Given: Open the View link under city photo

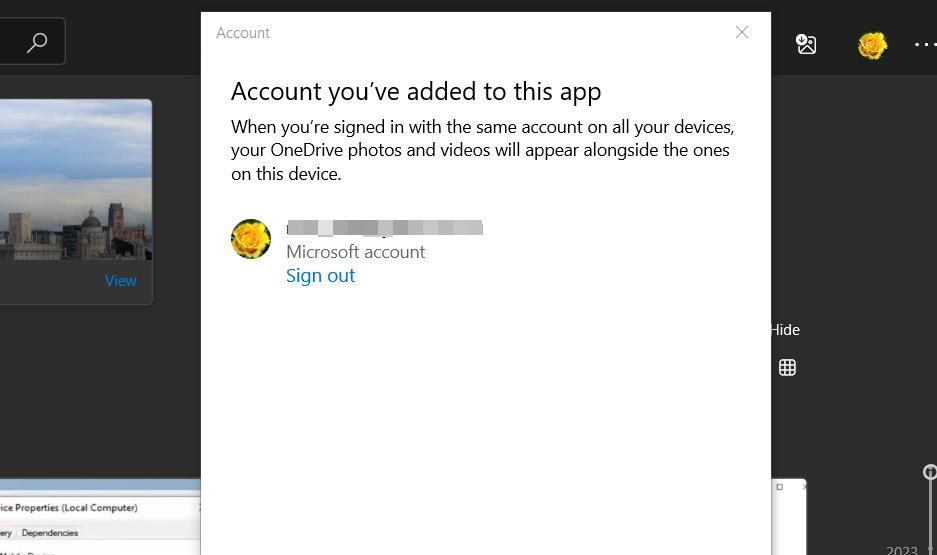Looking at the screenshot, I should coord(121,280).
